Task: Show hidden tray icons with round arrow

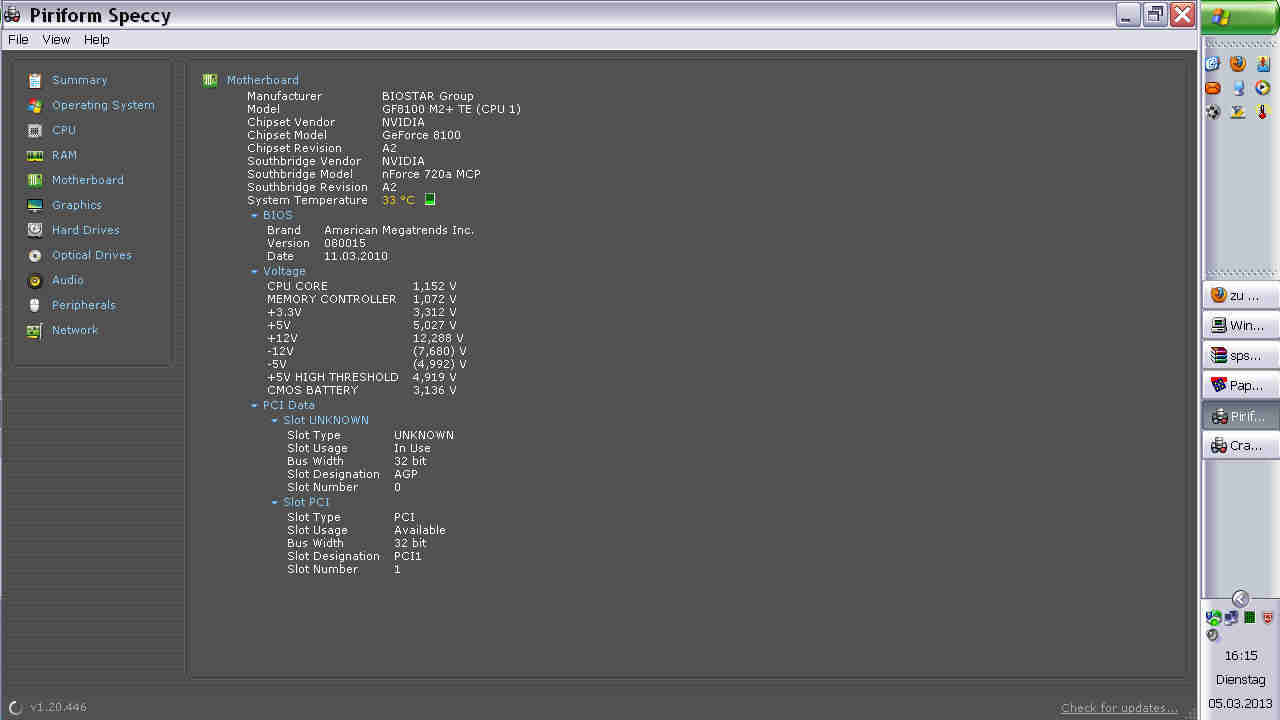Action: pyautogui.click(x=1240, y=598)
